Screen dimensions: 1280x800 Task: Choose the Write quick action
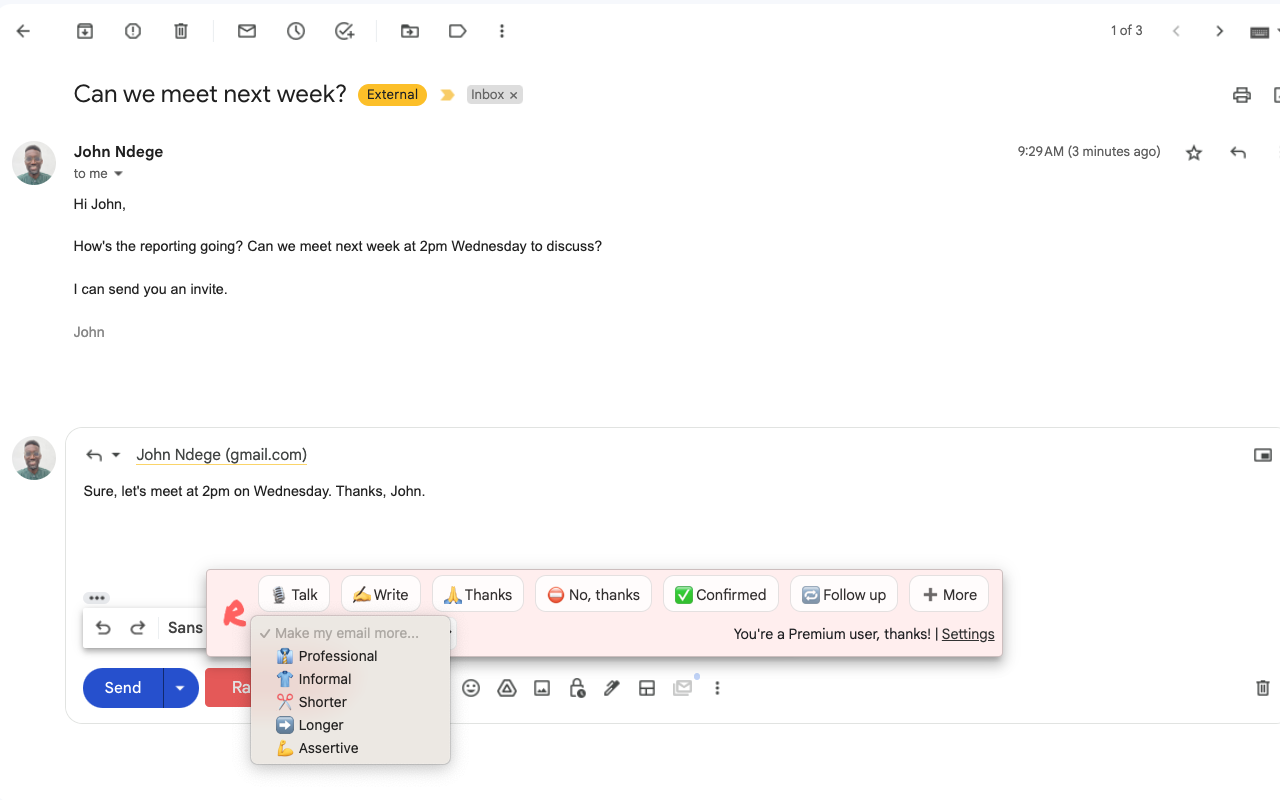380,594
